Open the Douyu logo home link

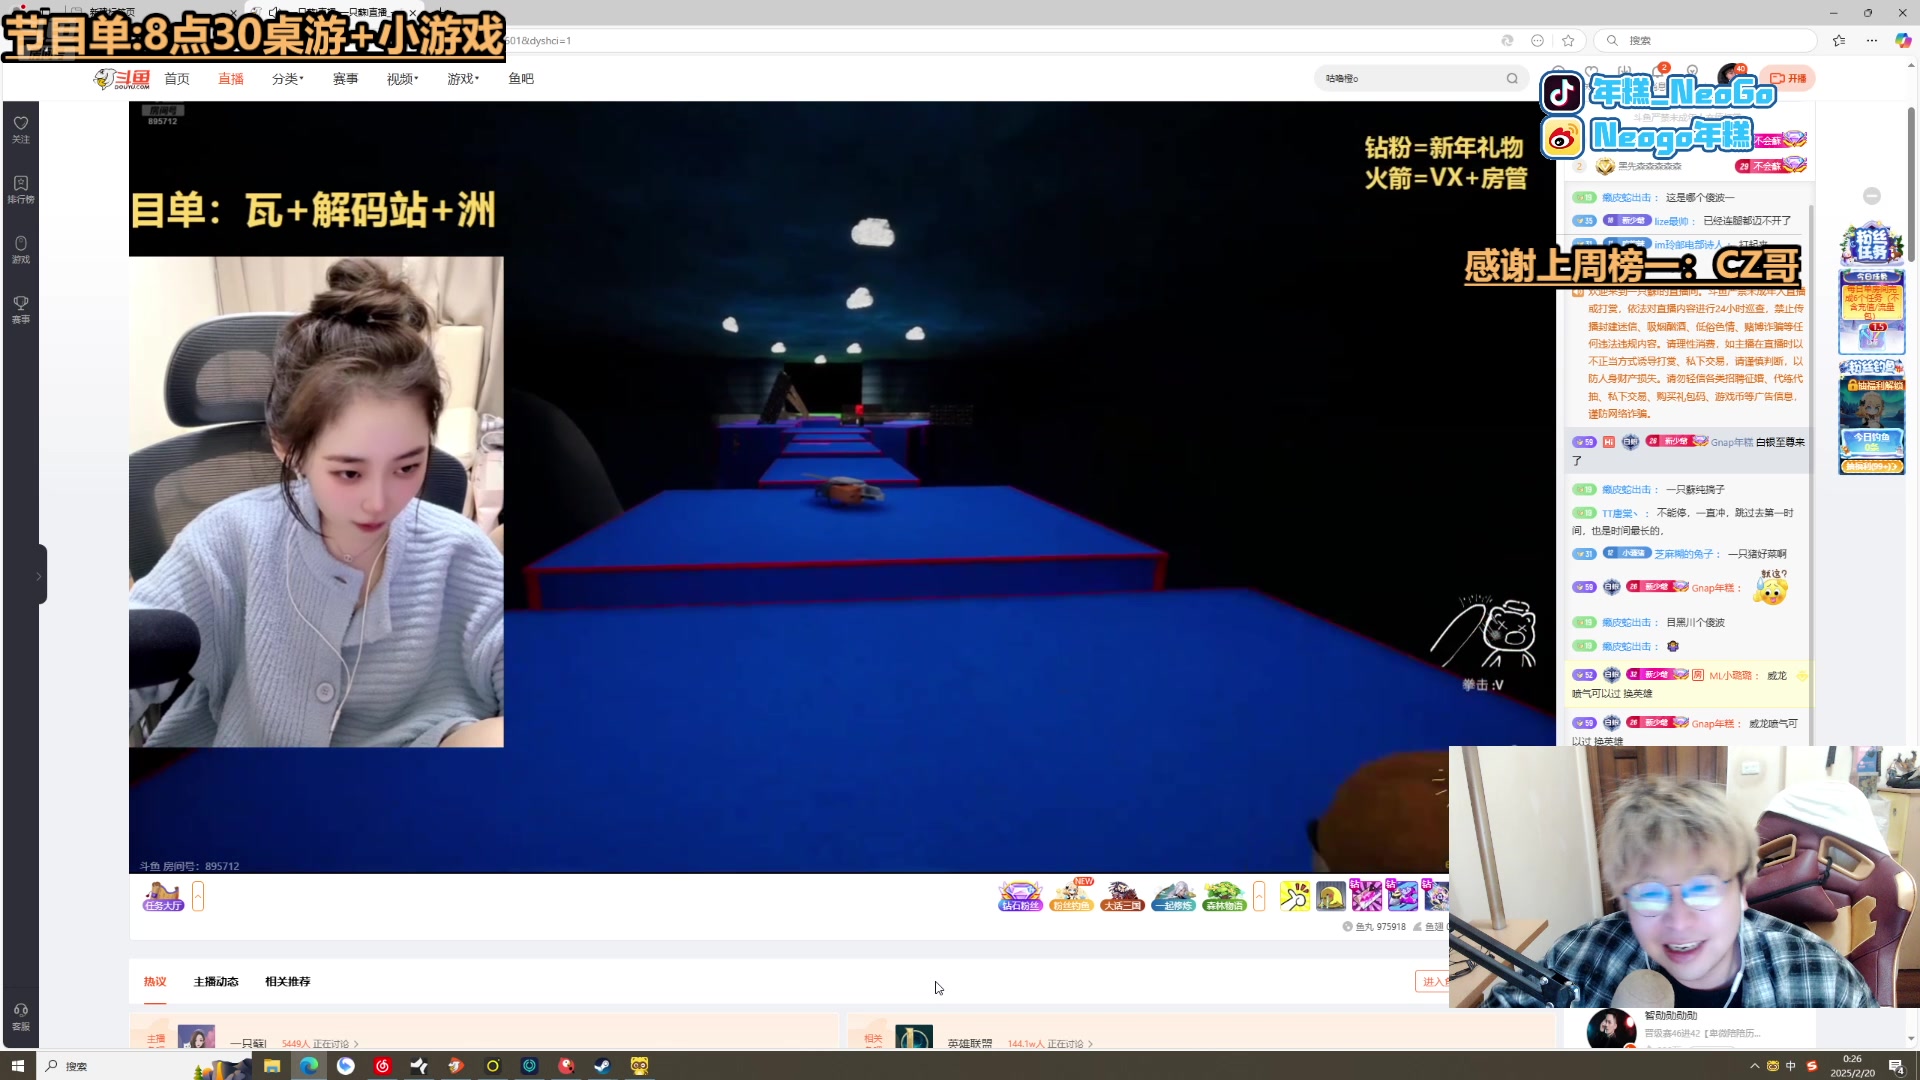point(122,79)
